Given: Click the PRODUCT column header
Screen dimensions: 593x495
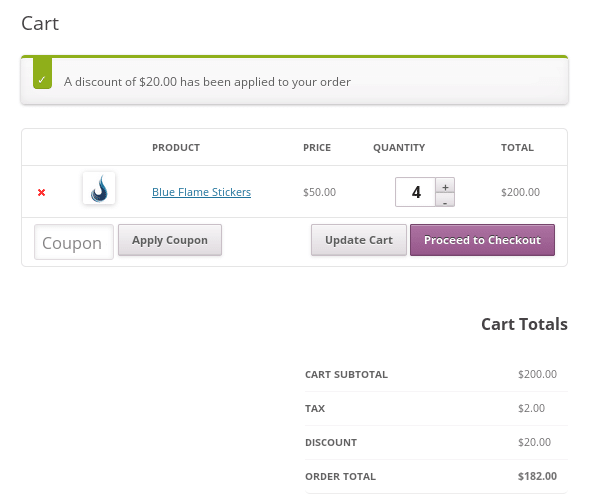Looking at the screenshot, I should pos(176,147).
